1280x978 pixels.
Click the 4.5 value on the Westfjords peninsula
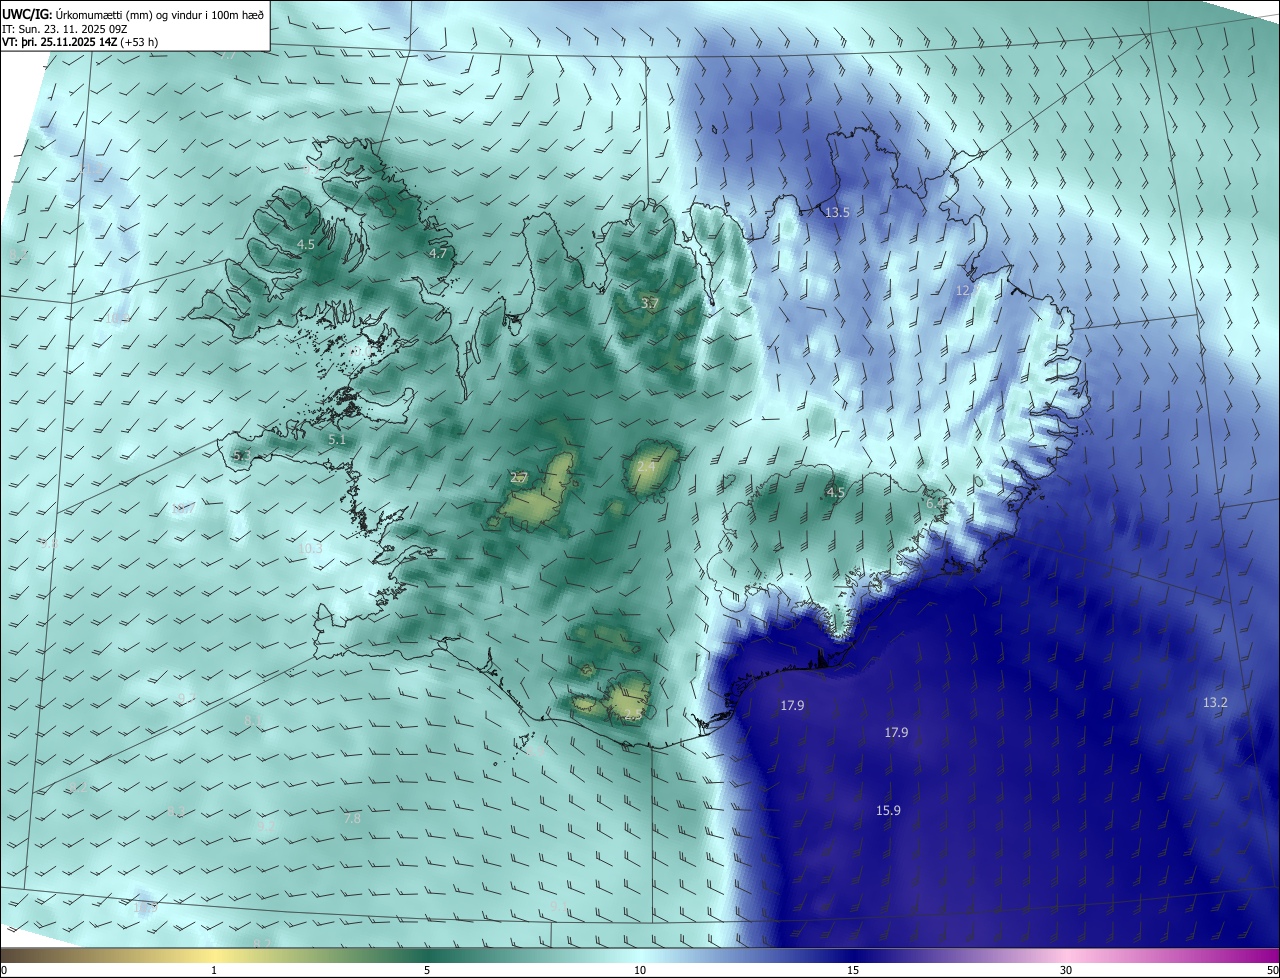[x=306, y=244]
